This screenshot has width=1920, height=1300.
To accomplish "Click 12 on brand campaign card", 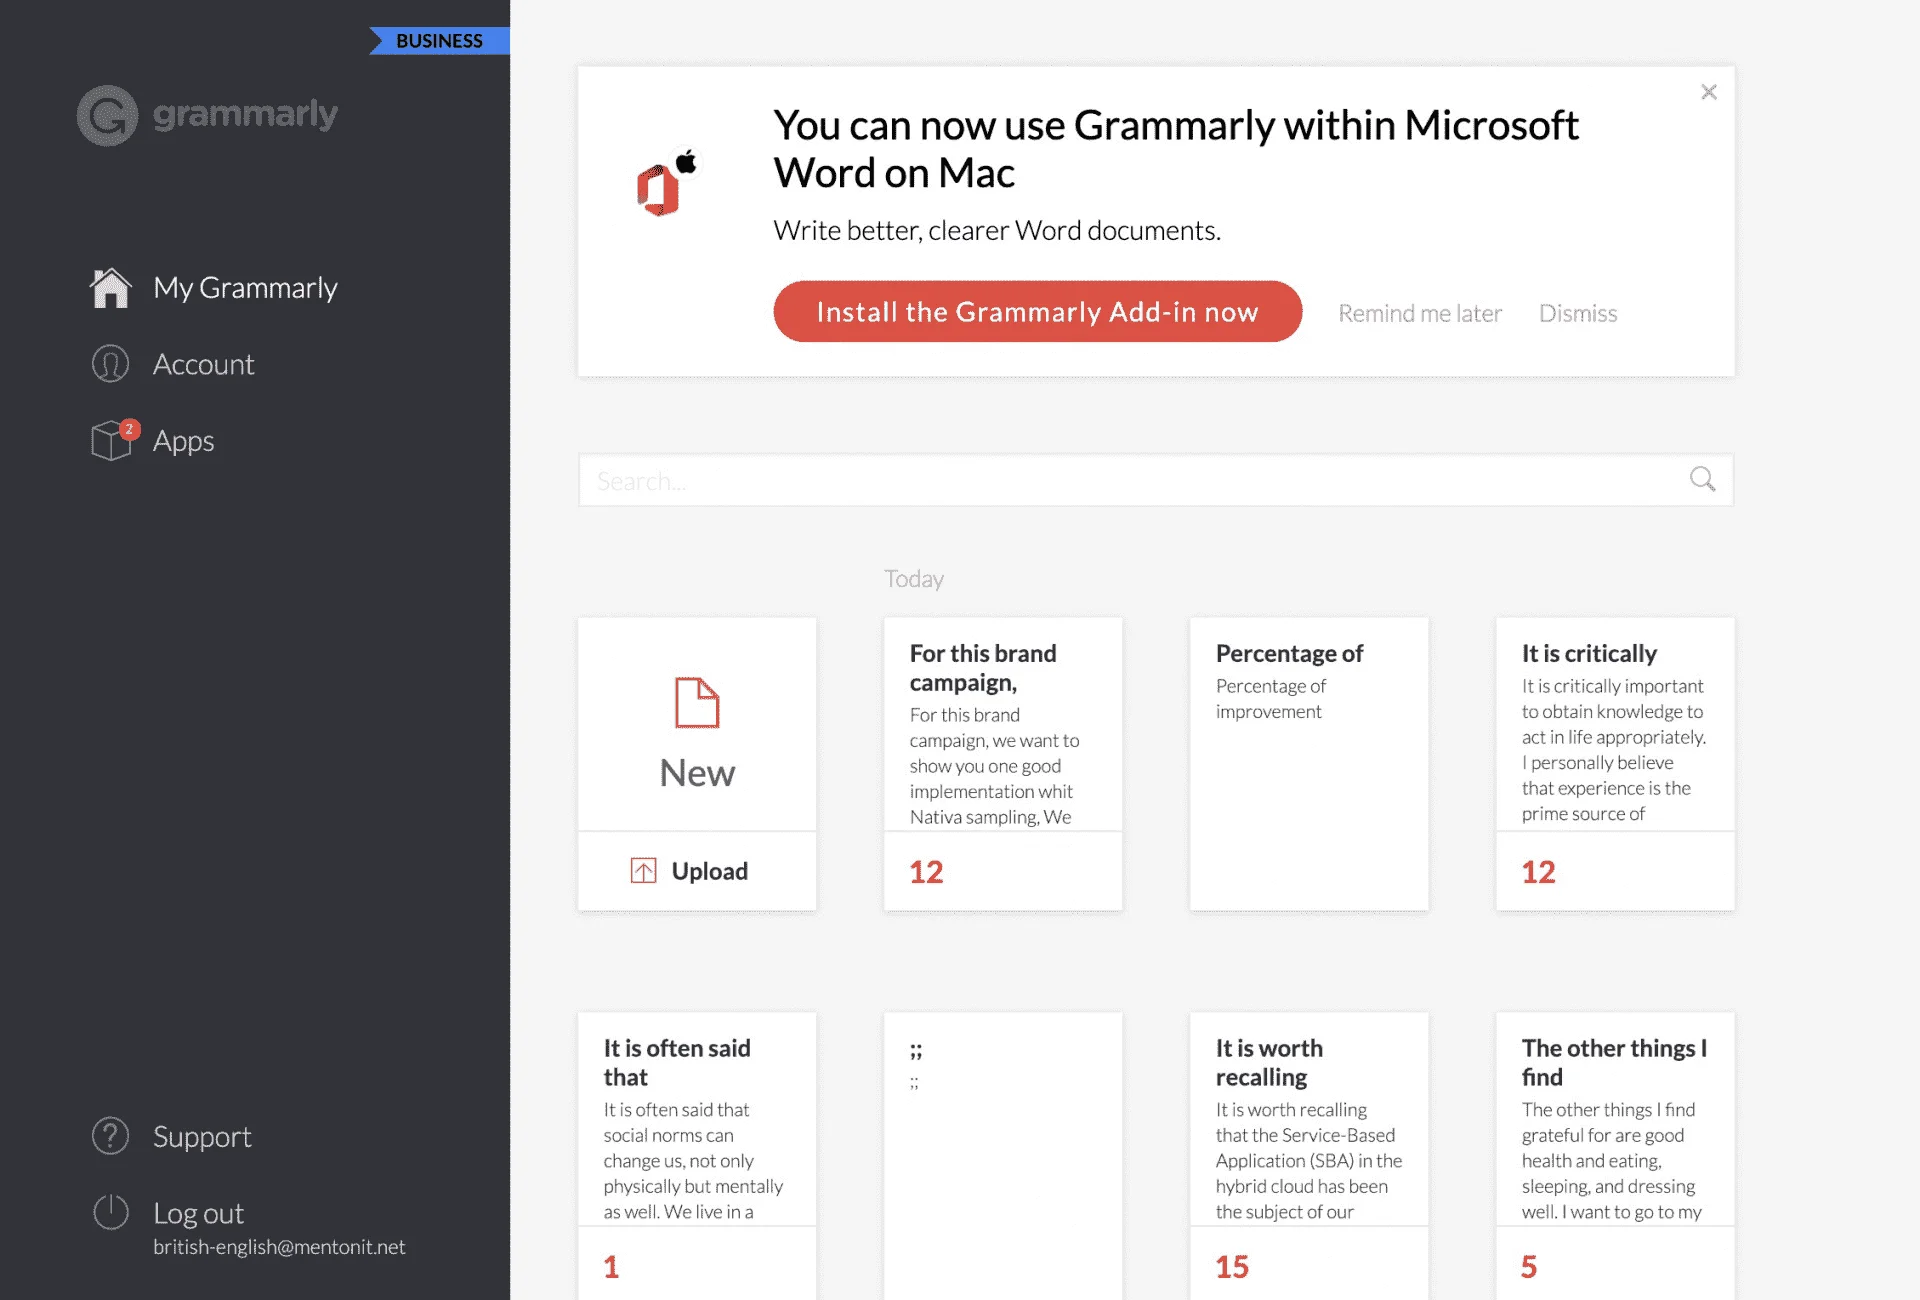I will pos(926,872).
